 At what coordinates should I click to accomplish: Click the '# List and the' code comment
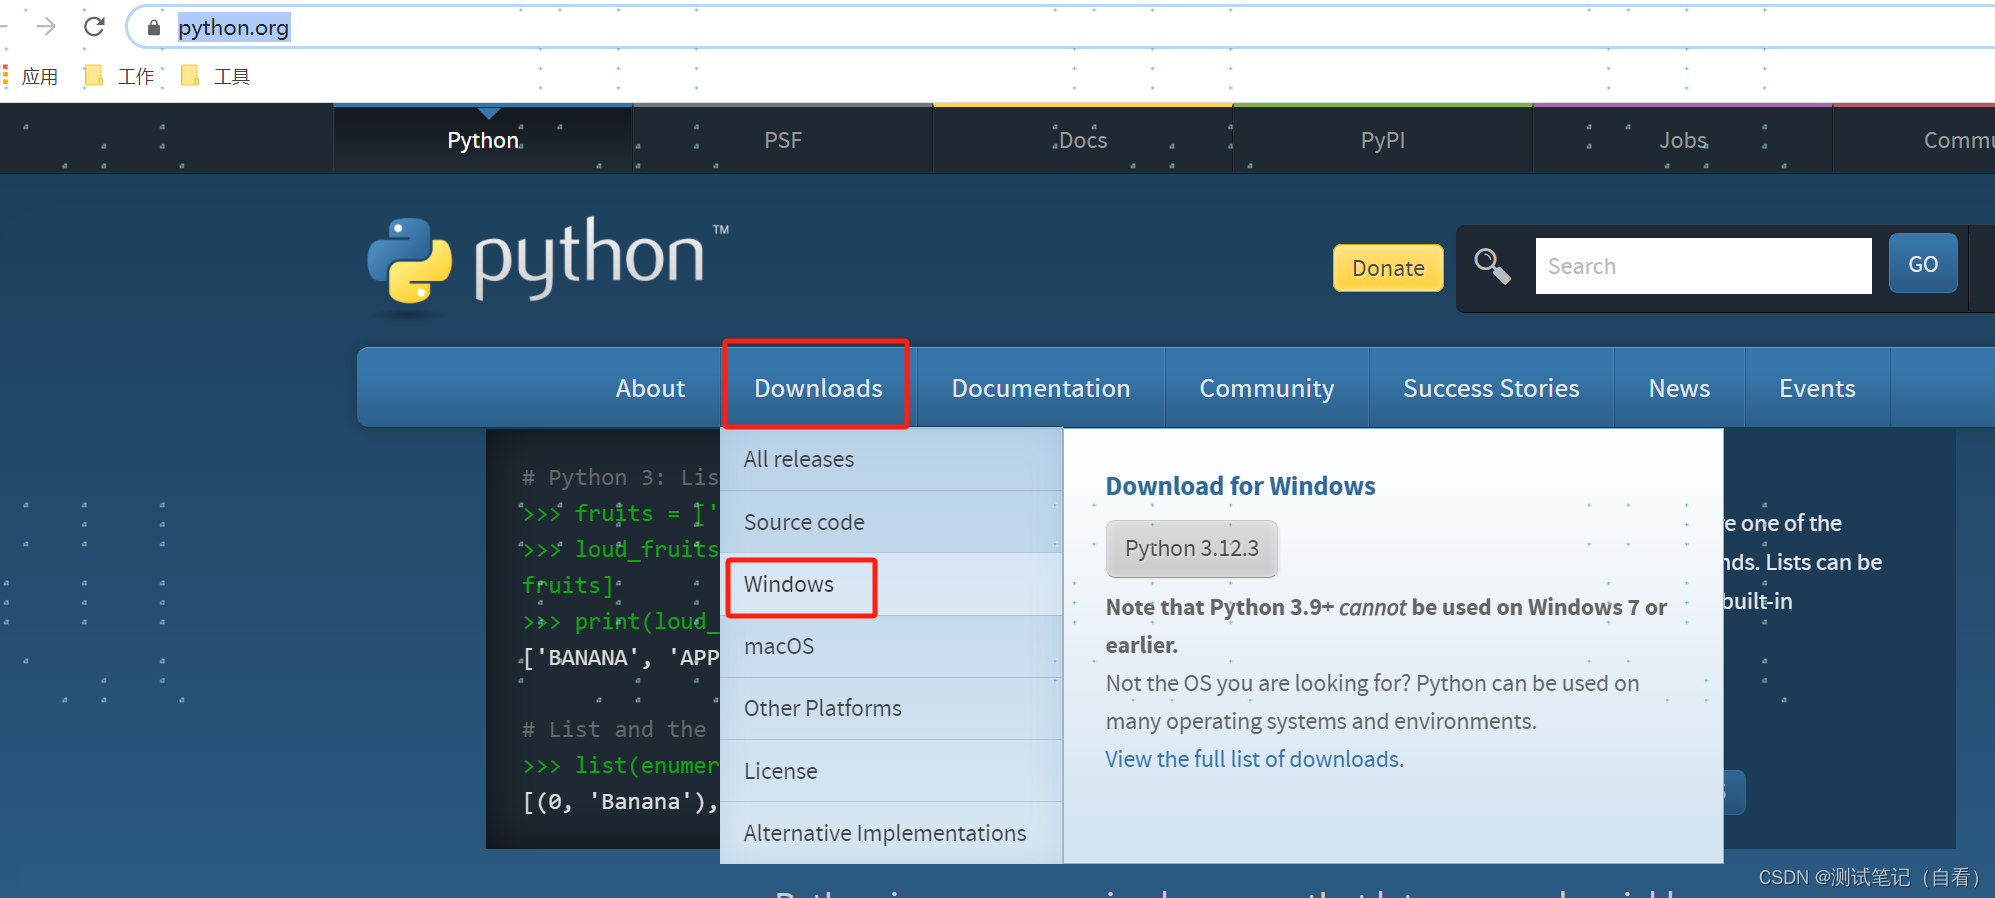[613, 729]
